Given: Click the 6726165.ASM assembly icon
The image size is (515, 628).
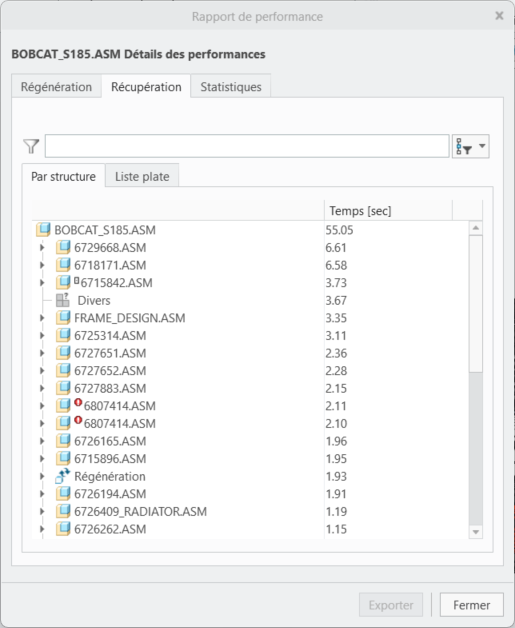Looking at the screenshot, I should (x=63, y=441).
